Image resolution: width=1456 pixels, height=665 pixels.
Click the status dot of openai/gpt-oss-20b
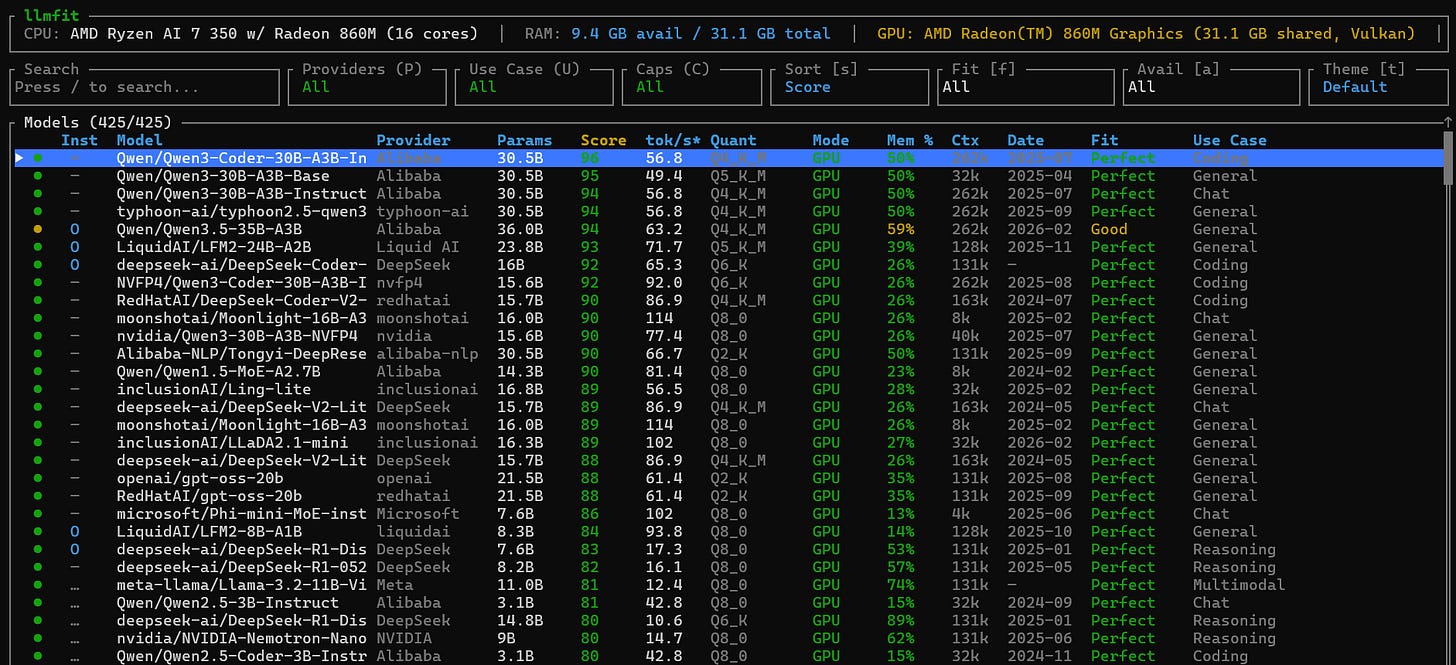click(38, 478)
